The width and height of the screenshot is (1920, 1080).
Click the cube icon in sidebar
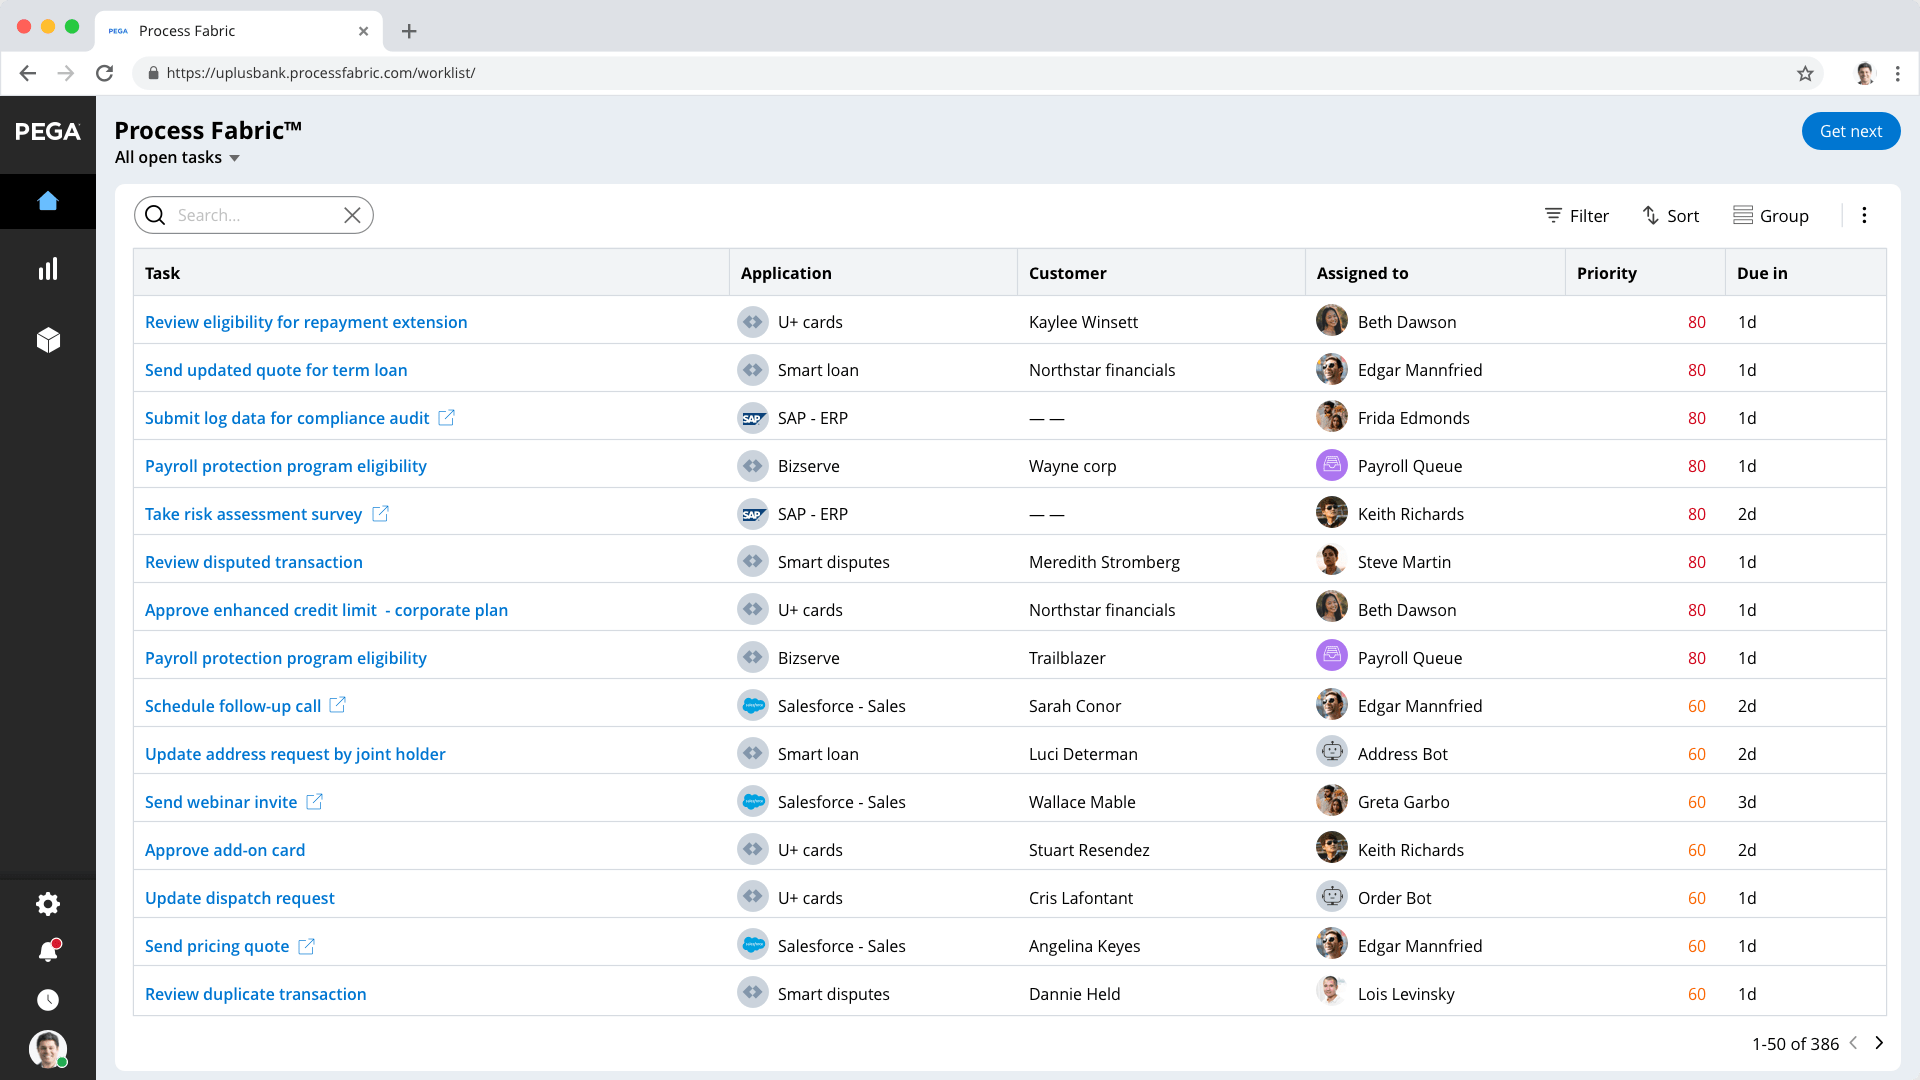(48, 340)
